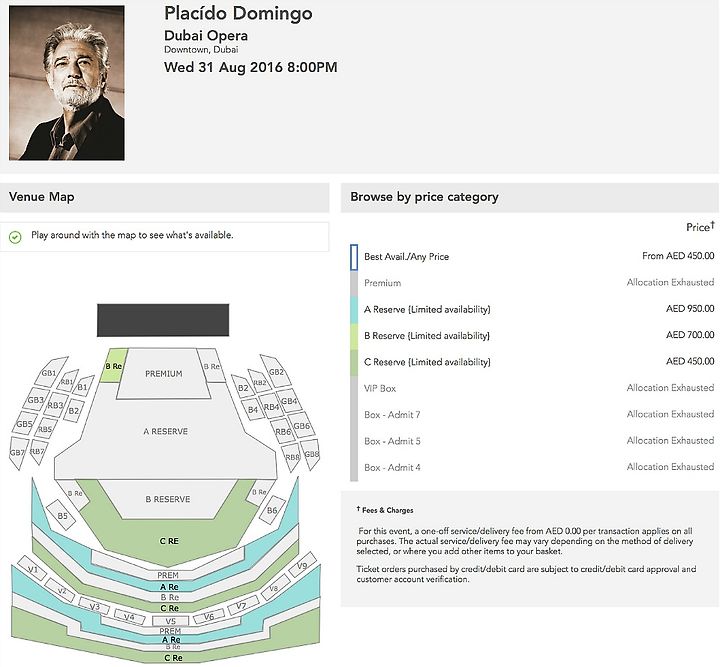720x667 pixels.
Task: Select B Reserve AED 700.00 category
Action: 532,336
